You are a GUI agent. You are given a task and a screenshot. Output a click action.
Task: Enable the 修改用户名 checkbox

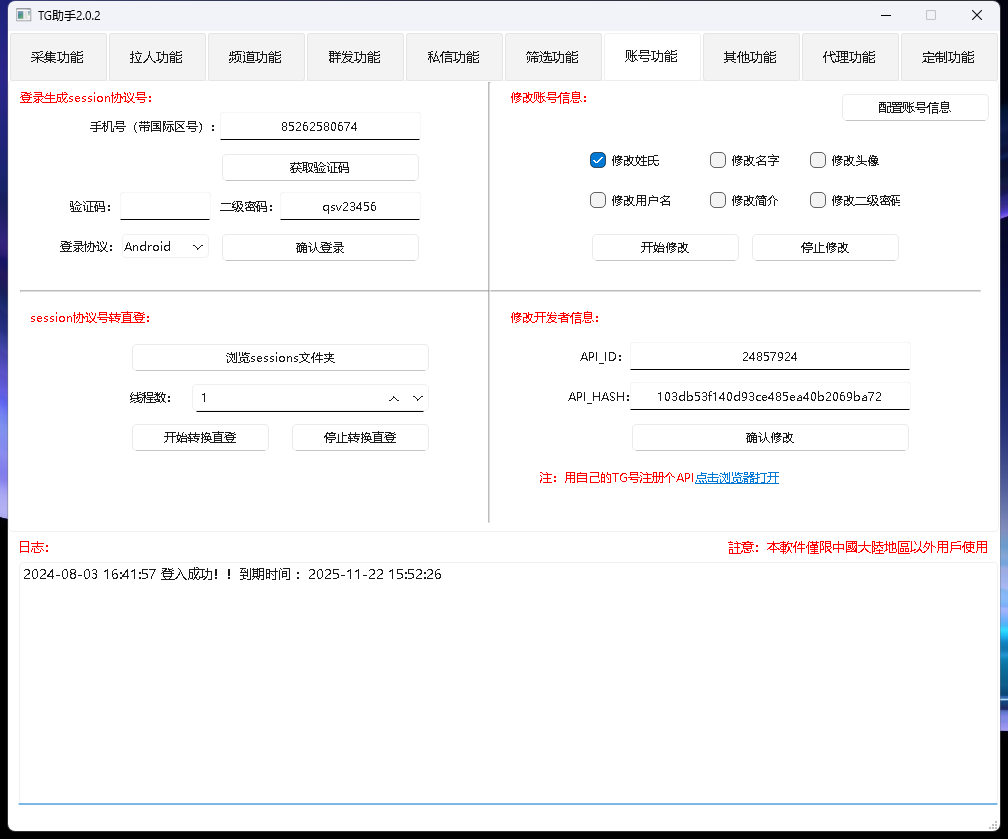597,200
